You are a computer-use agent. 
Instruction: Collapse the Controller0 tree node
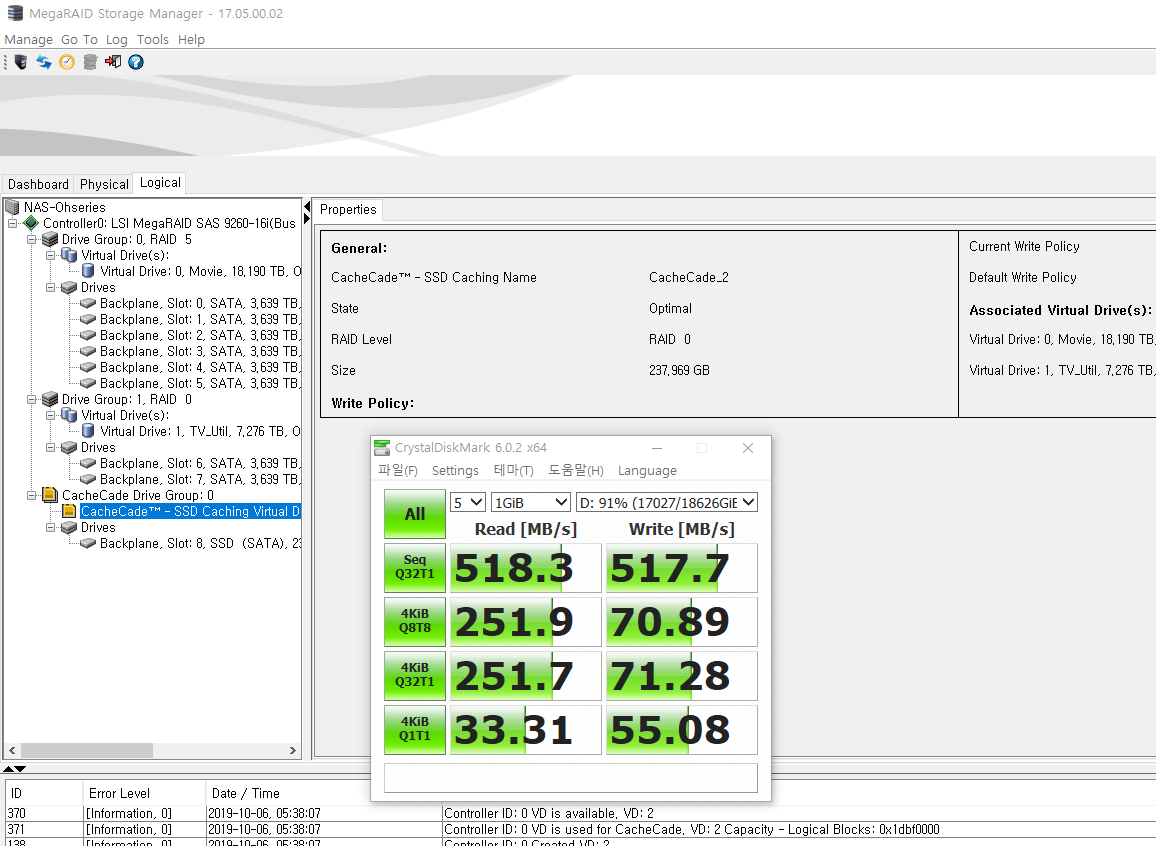(x=12, y=223)
